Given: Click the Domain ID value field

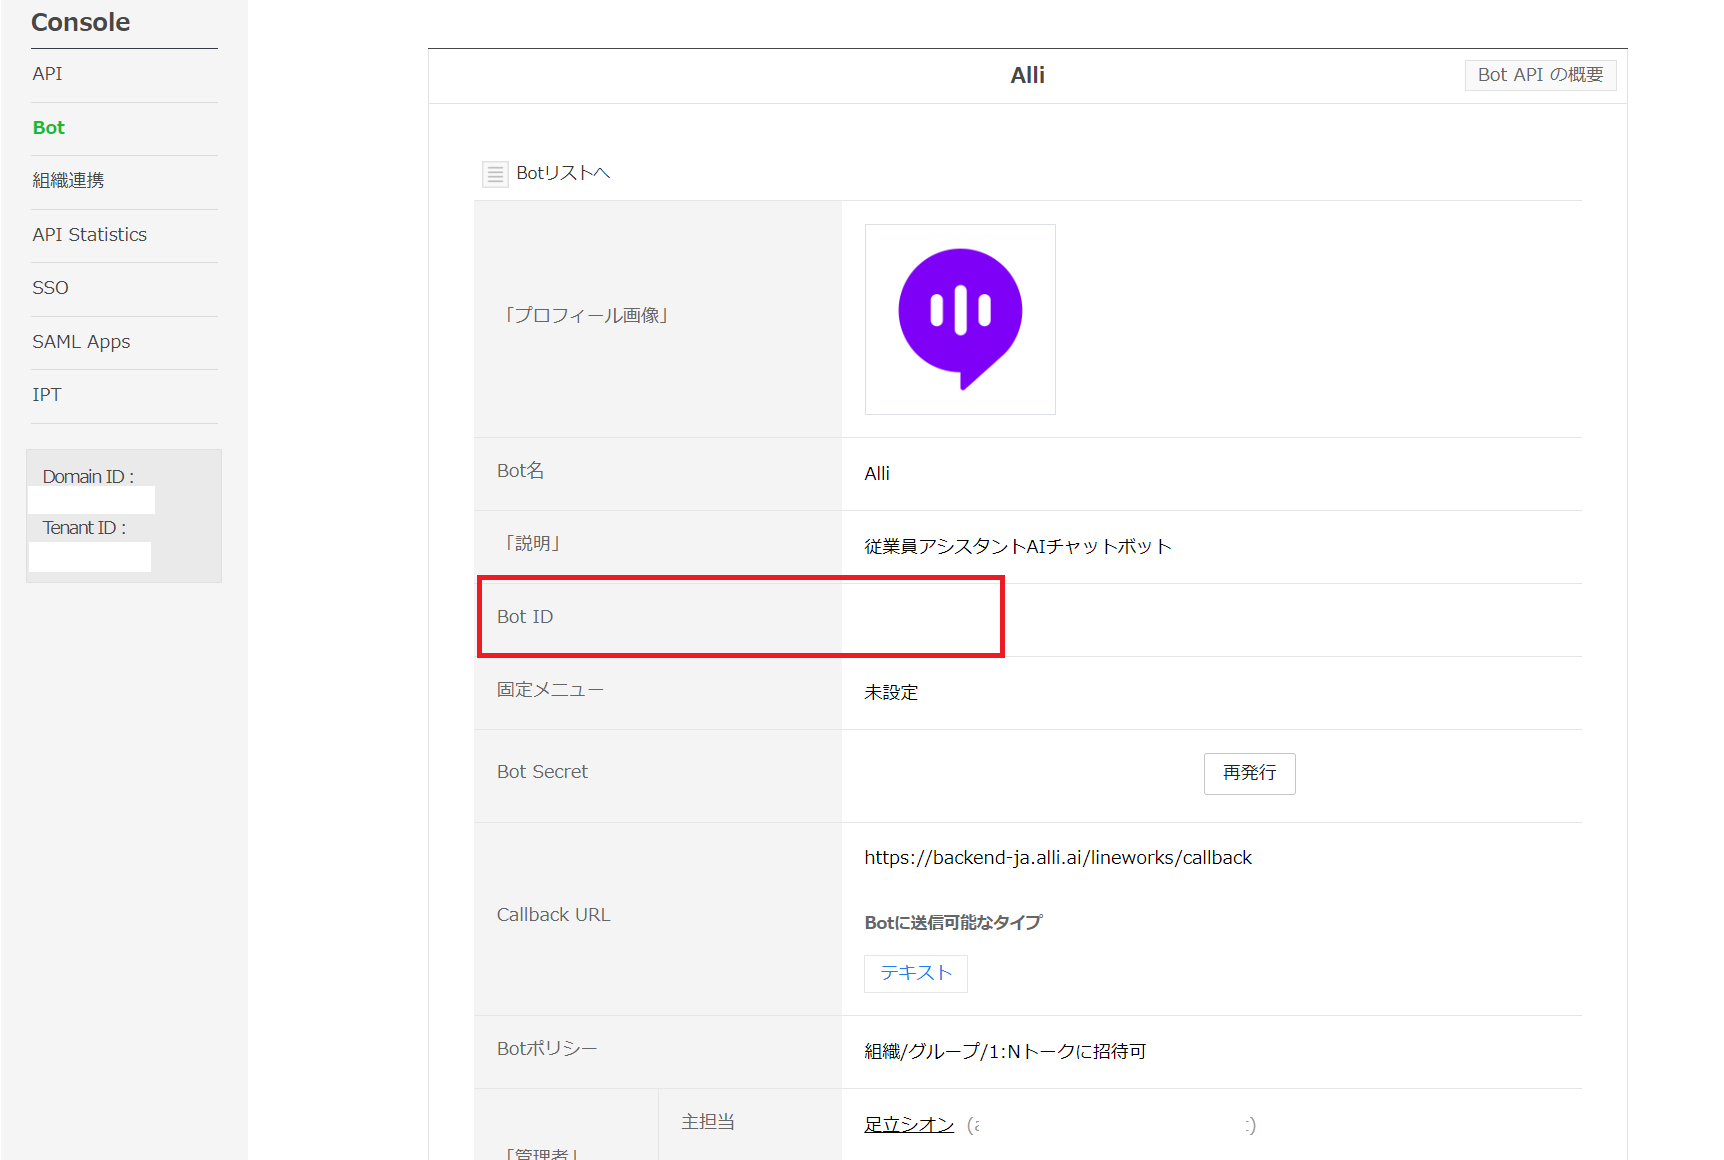Looking at the screenshot, I should pyautogui.click(x=91, y=500).
